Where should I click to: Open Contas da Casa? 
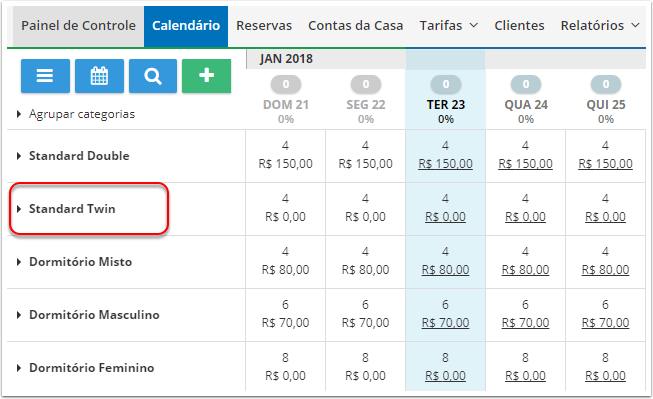click(x=356, y=26)
